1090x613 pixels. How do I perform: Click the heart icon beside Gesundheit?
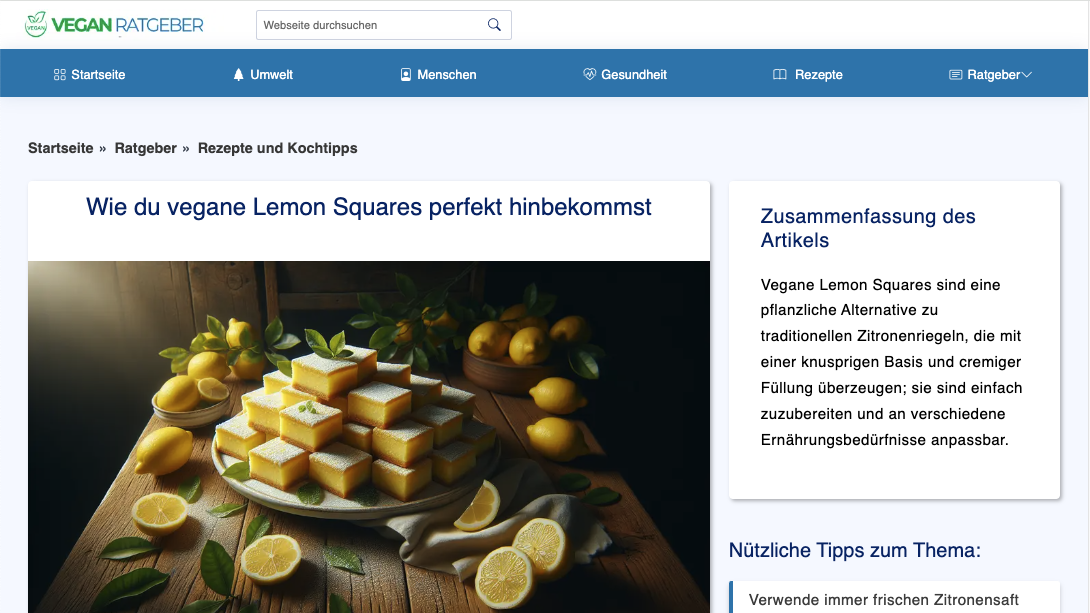(x=589, y=75)
